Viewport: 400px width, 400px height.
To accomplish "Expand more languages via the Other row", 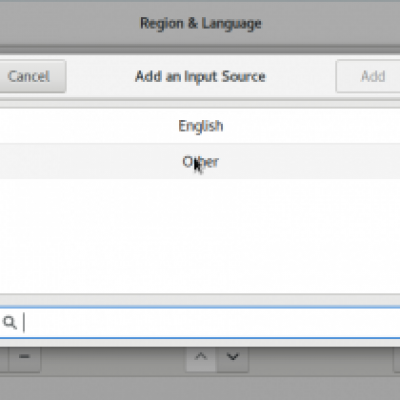I will point(200,162).
